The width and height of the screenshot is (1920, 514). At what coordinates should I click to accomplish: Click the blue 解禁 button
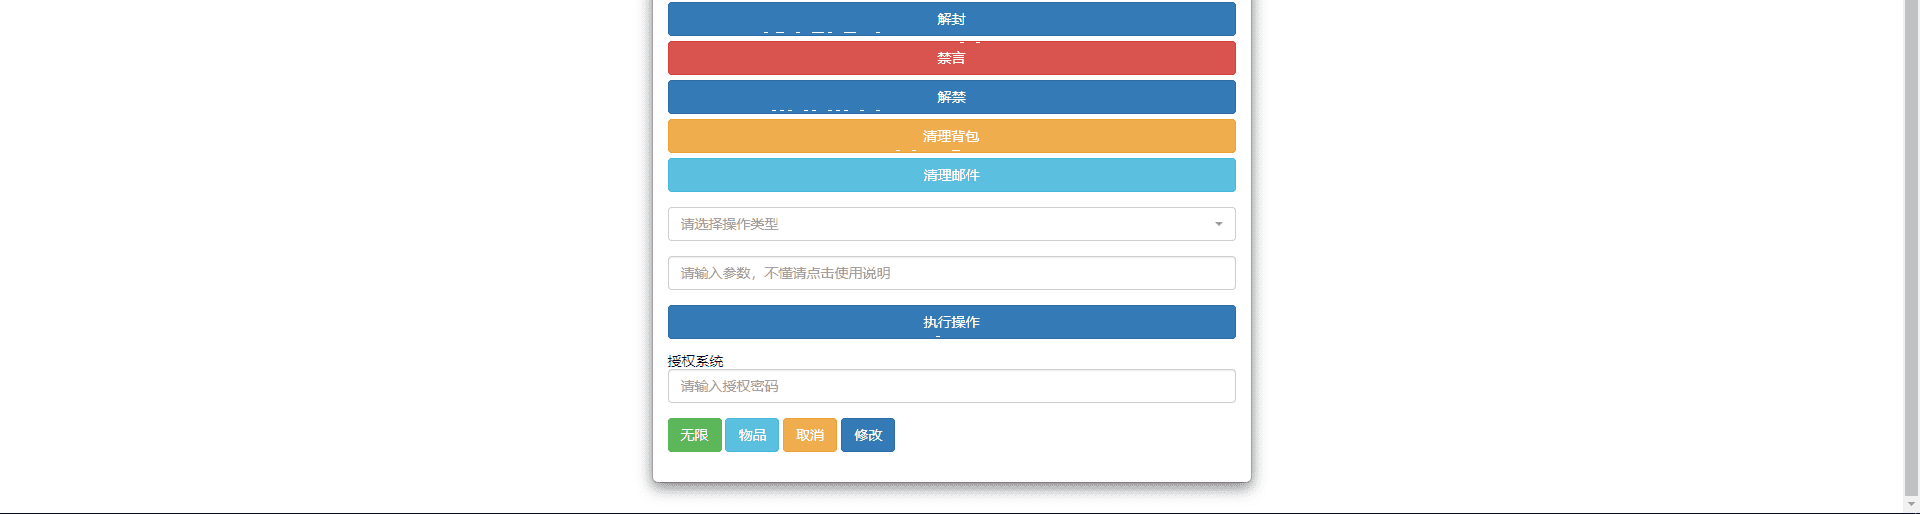(951, 97)
